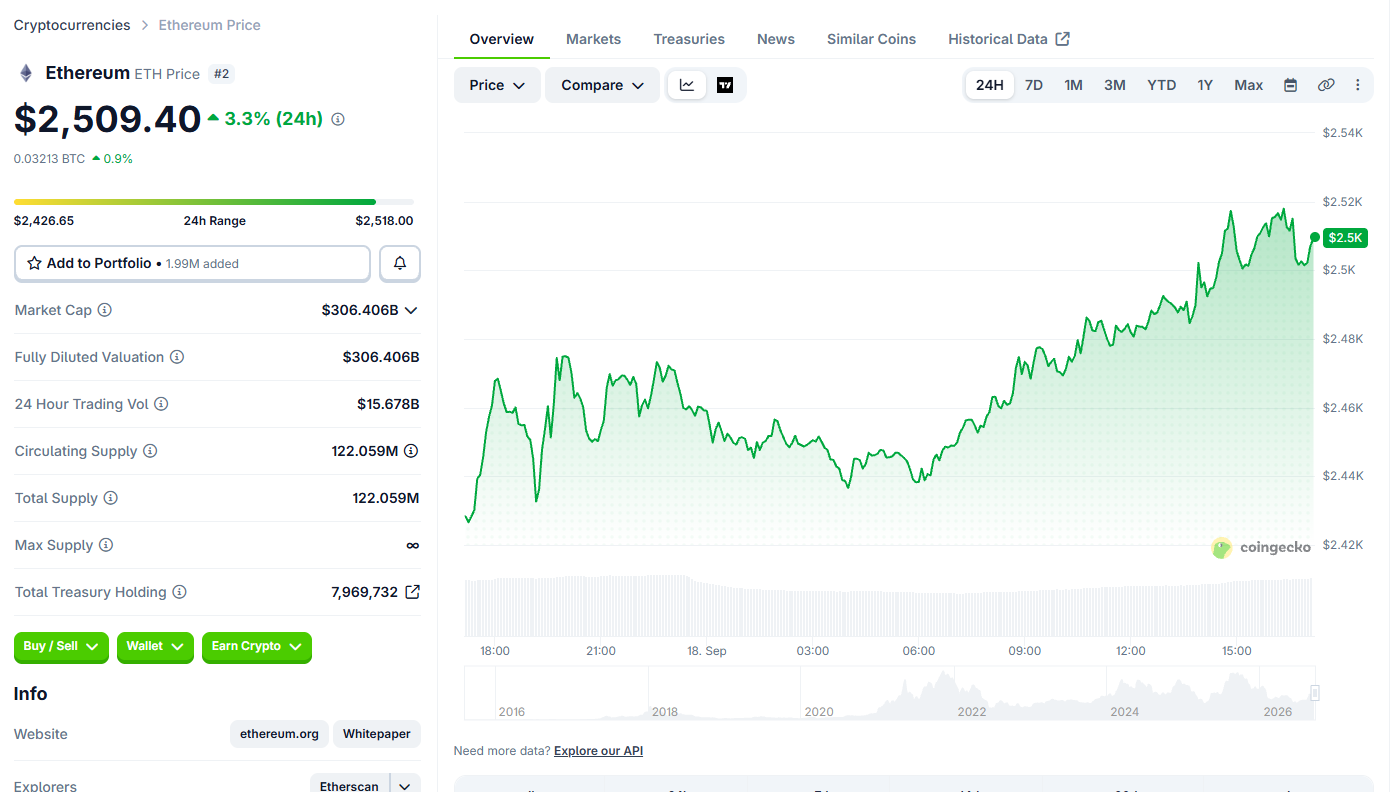This screenshot has width=1393, height=792.
Task: Select the 7D time range
Action: coord(1034,85)
